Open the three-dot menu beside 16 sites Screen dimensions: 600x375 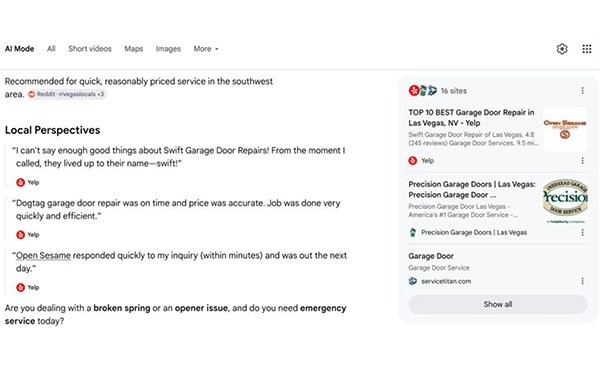[582, 91]
